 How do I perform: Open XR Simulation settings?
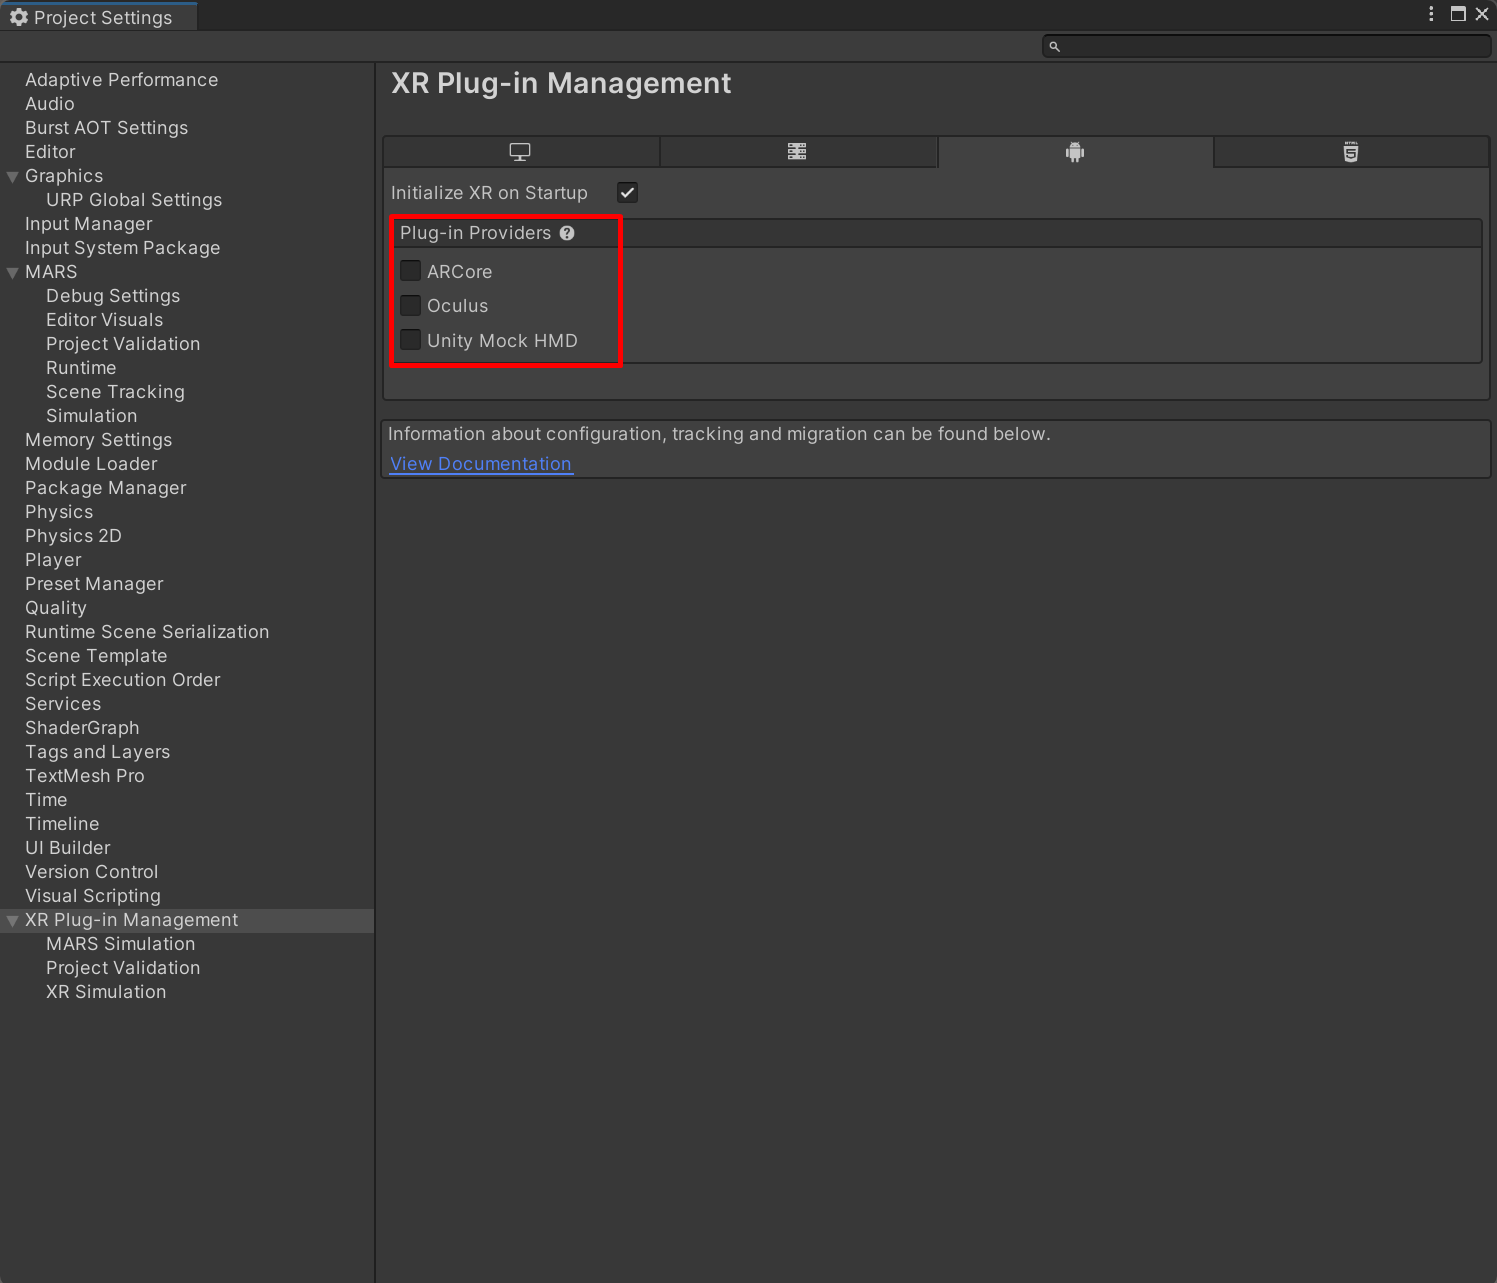[x=106, y=992]
